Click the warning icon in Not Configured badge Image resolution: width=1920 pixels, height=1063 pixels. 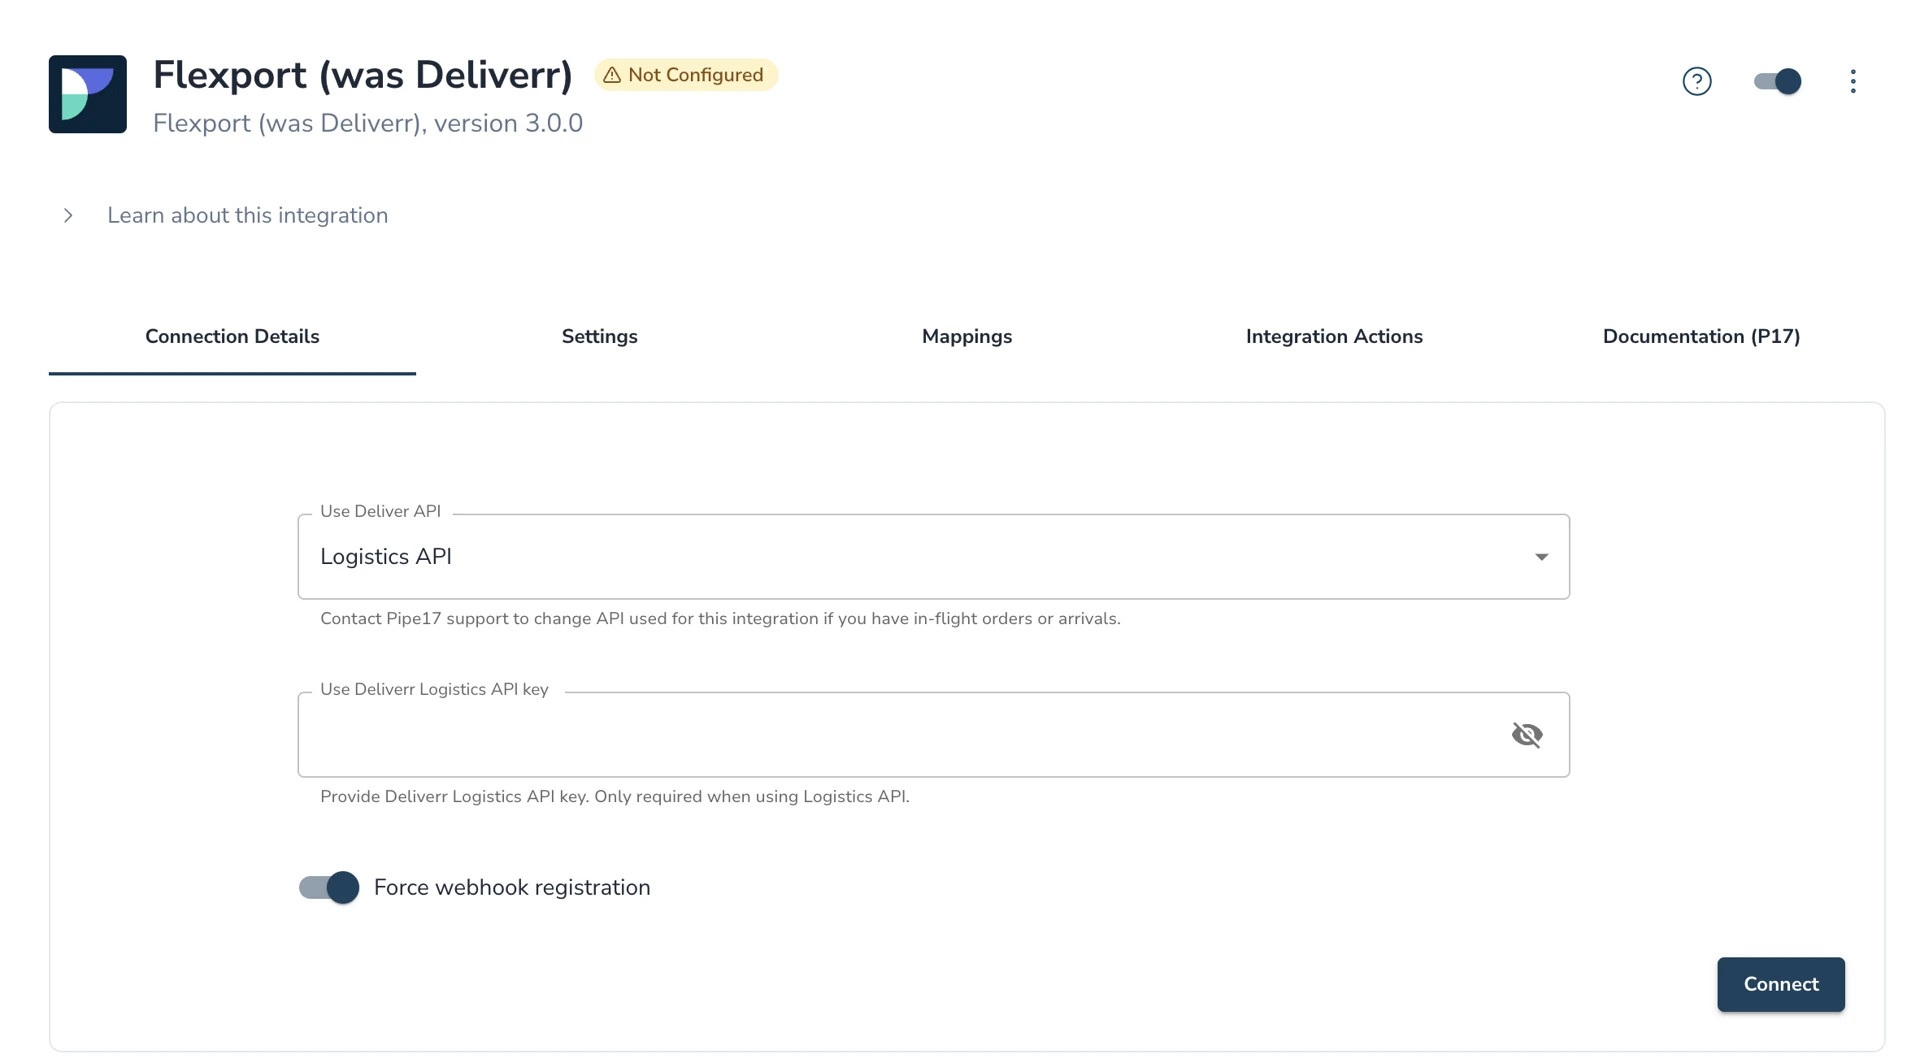click(612, 75)
